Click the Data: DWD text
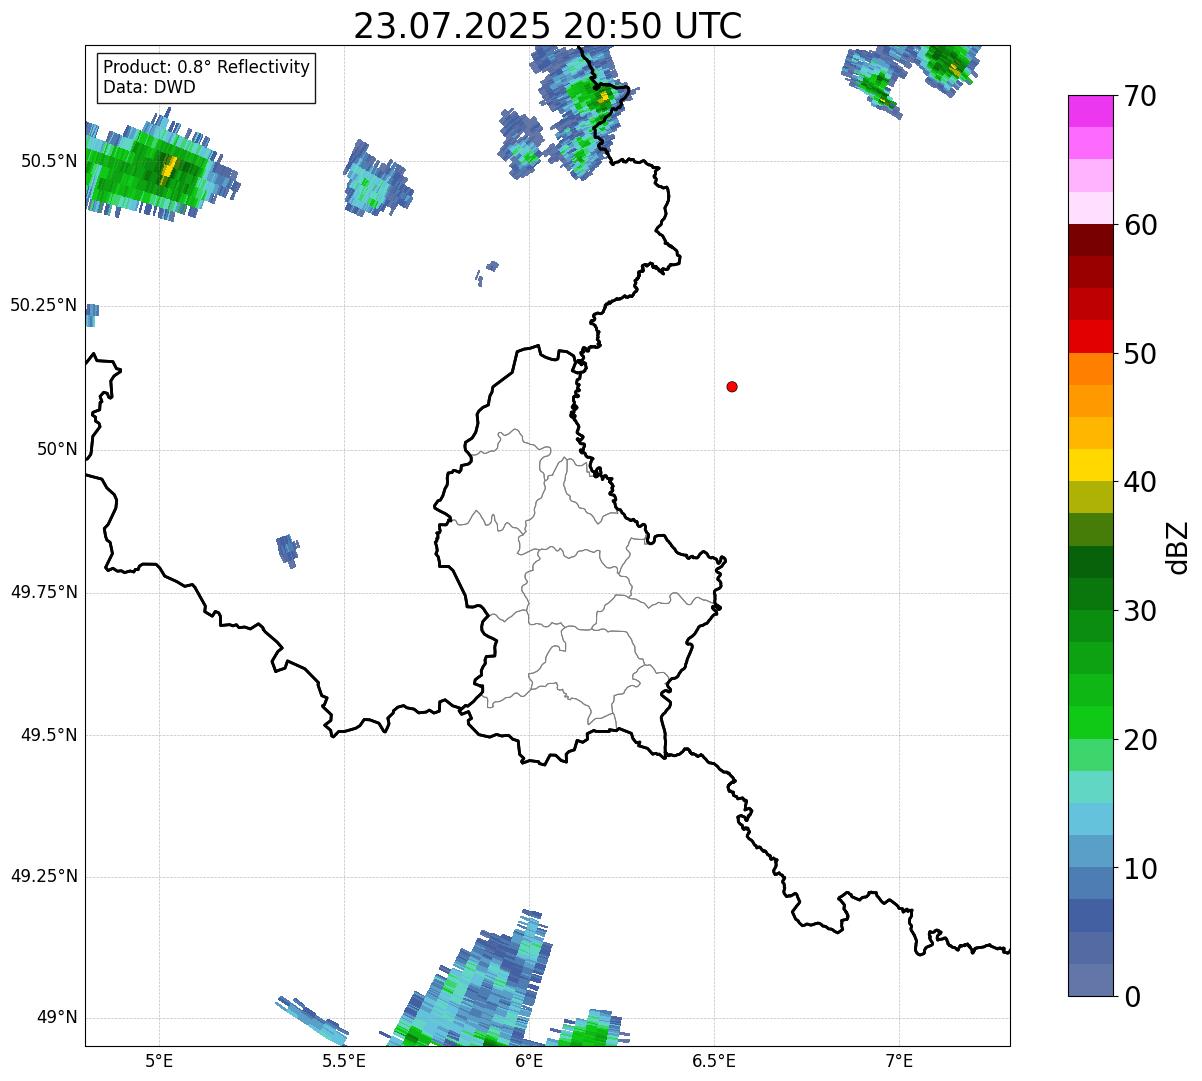This screenshot has width=1202, height=1081. [149, 87]
